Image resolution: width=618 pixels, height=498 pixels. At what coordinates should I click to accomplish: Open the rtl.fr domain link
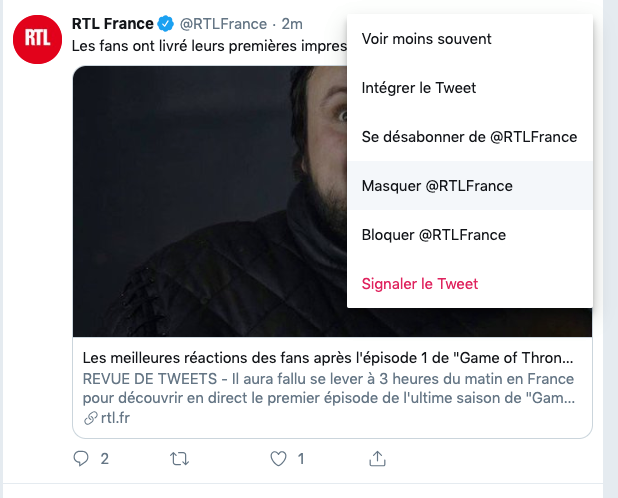115,418
